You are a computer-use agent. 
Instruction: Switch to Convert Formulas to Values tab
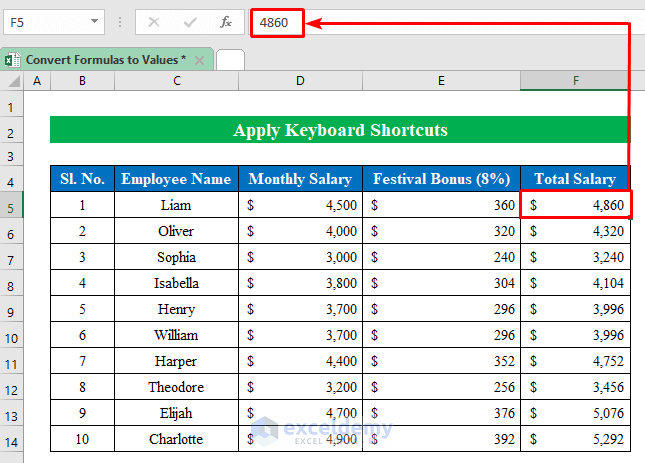106,60
